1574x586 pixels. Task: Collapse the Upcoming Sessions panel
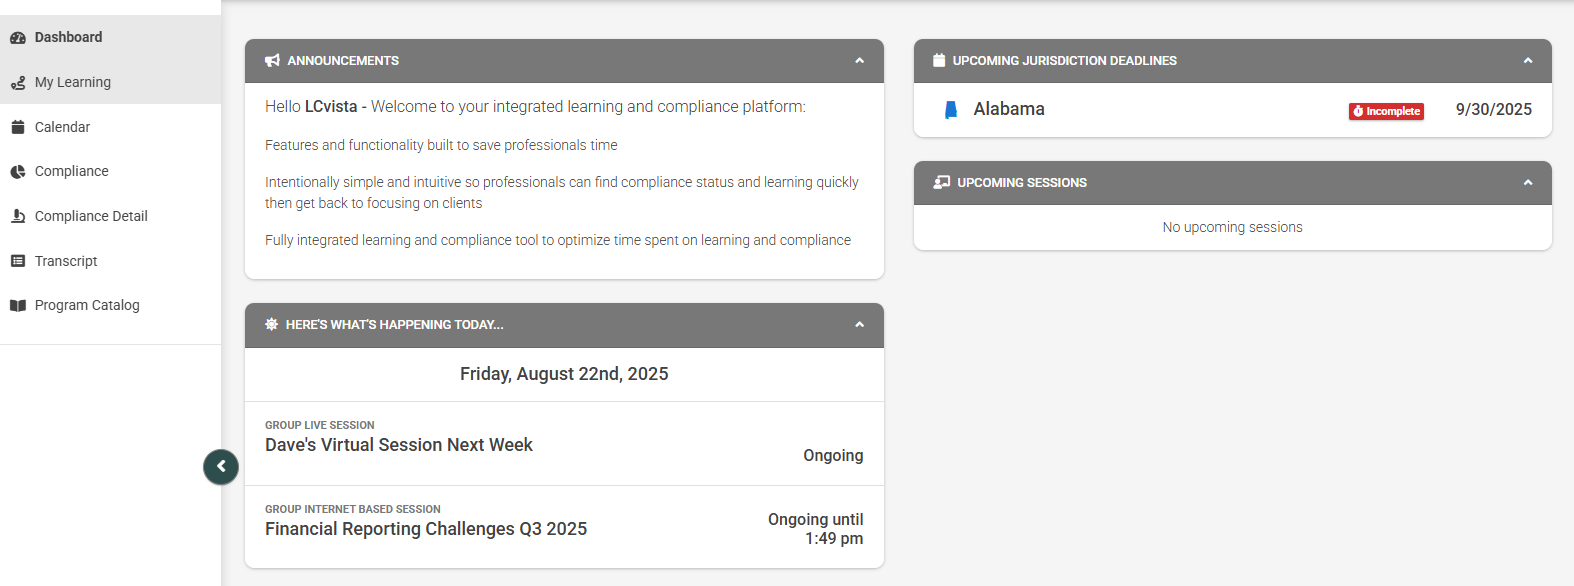tap(1527, 183)
